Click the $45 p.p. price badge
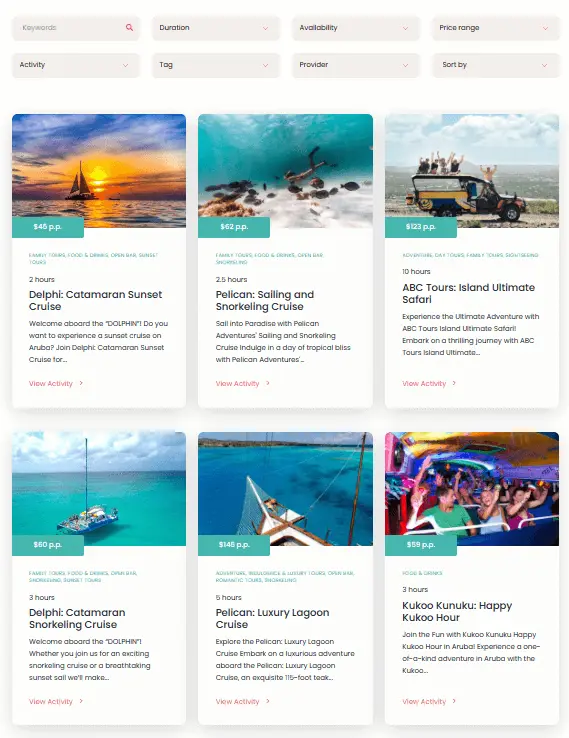The image size is (569, 738). (x=48, y=227)
